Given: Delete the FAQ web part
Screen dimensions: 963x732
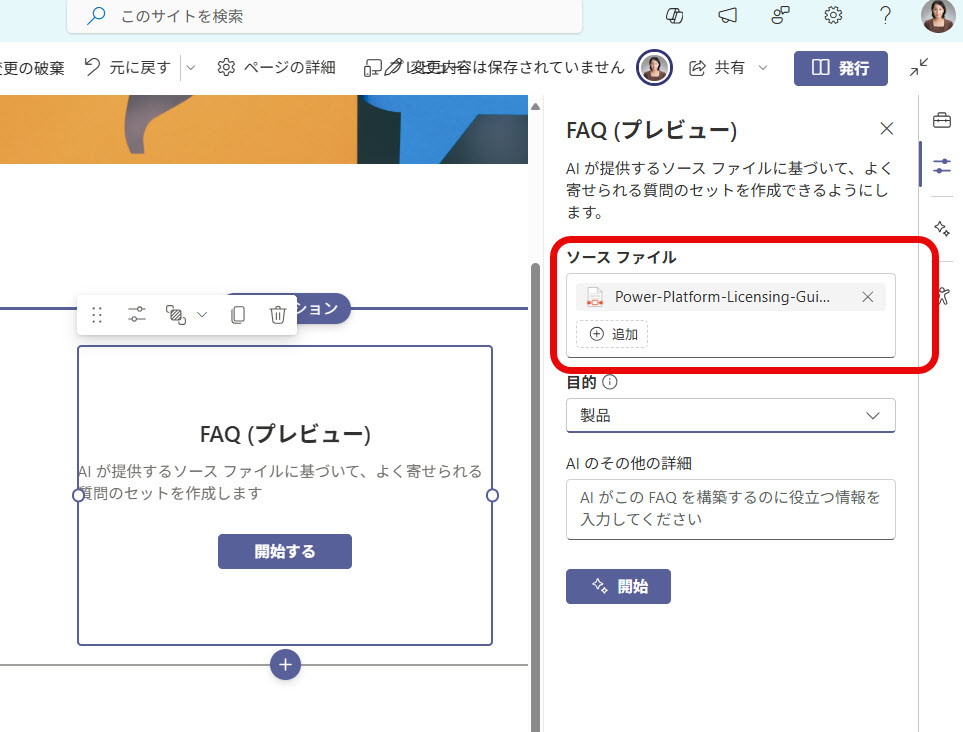Looking at the screenshot, I should tap(278, 315).
